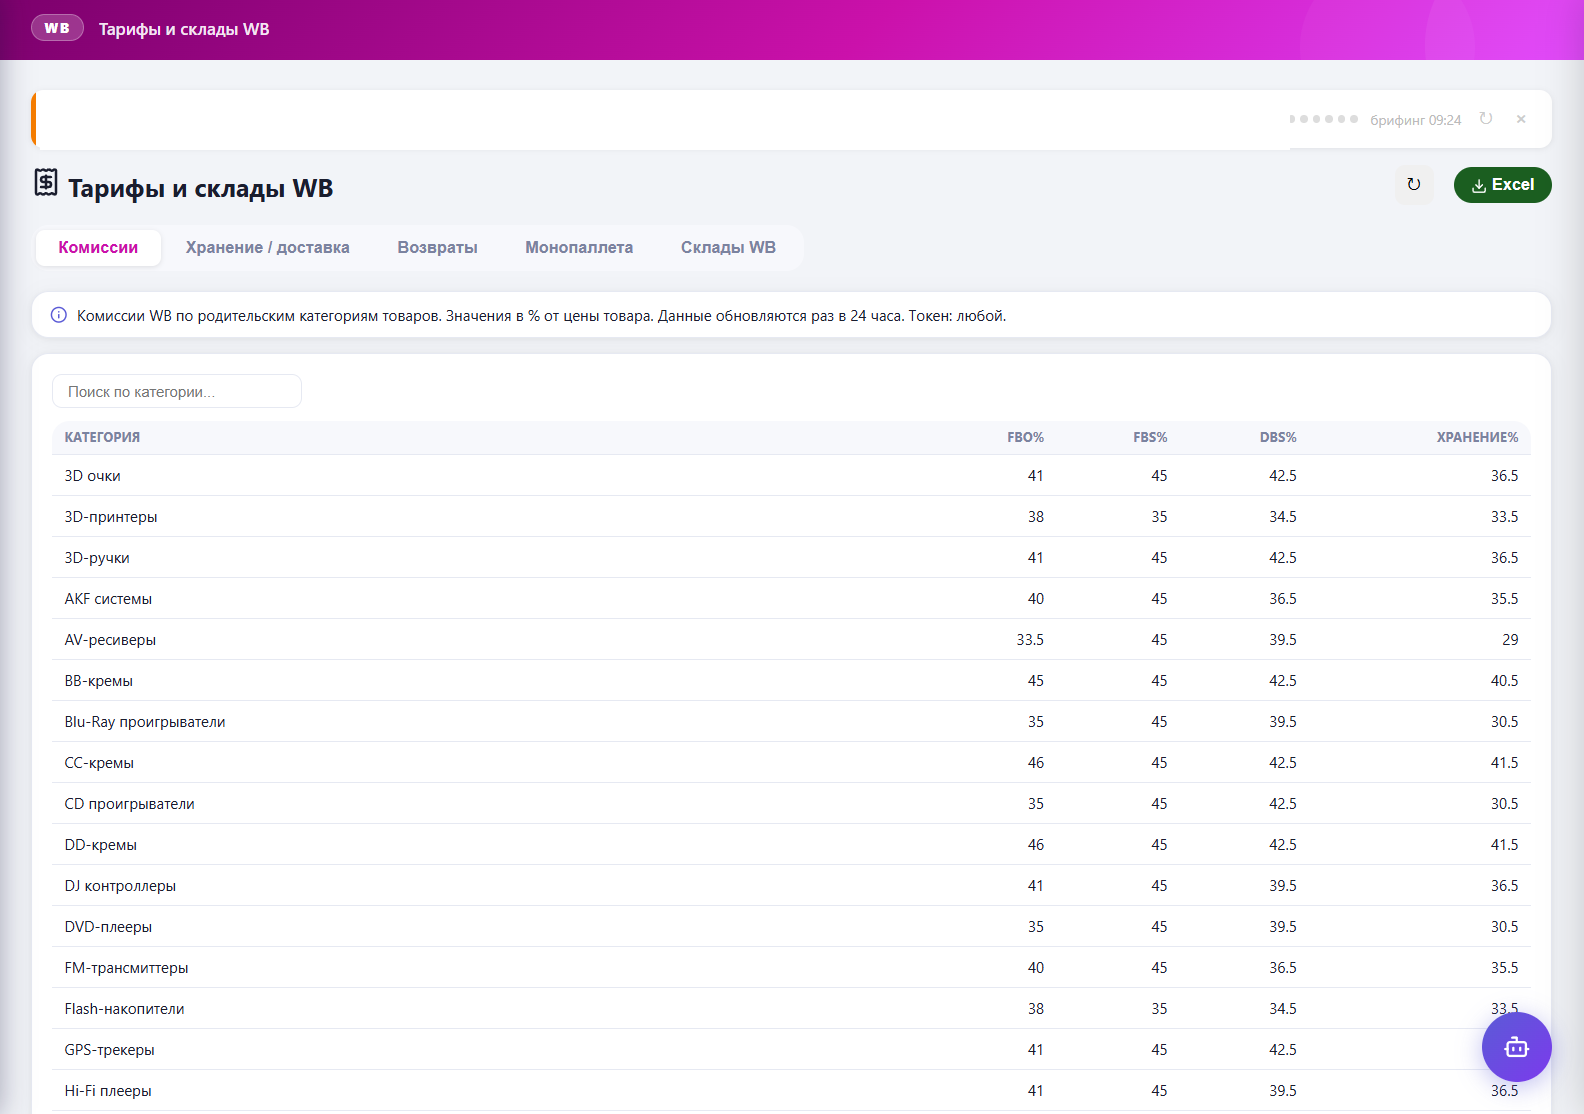This screenshot has height=1114, width=1584.
Task: Show the Склады WB tab
Action: (x=728, y=248)
